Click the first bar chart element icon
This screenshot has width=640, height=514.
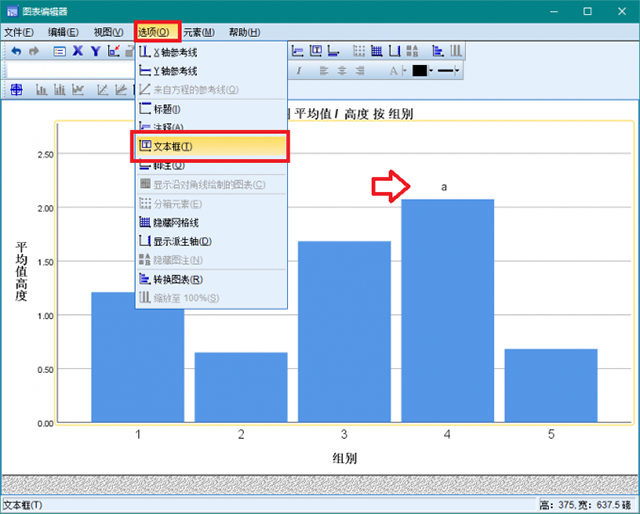42,89
